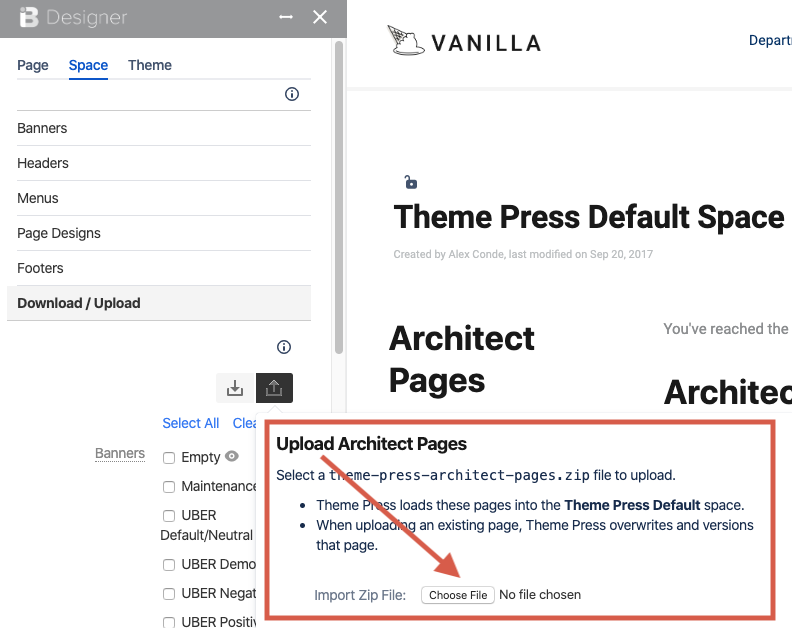
Task: Click the upload icon button
Action: pos(274,388)
